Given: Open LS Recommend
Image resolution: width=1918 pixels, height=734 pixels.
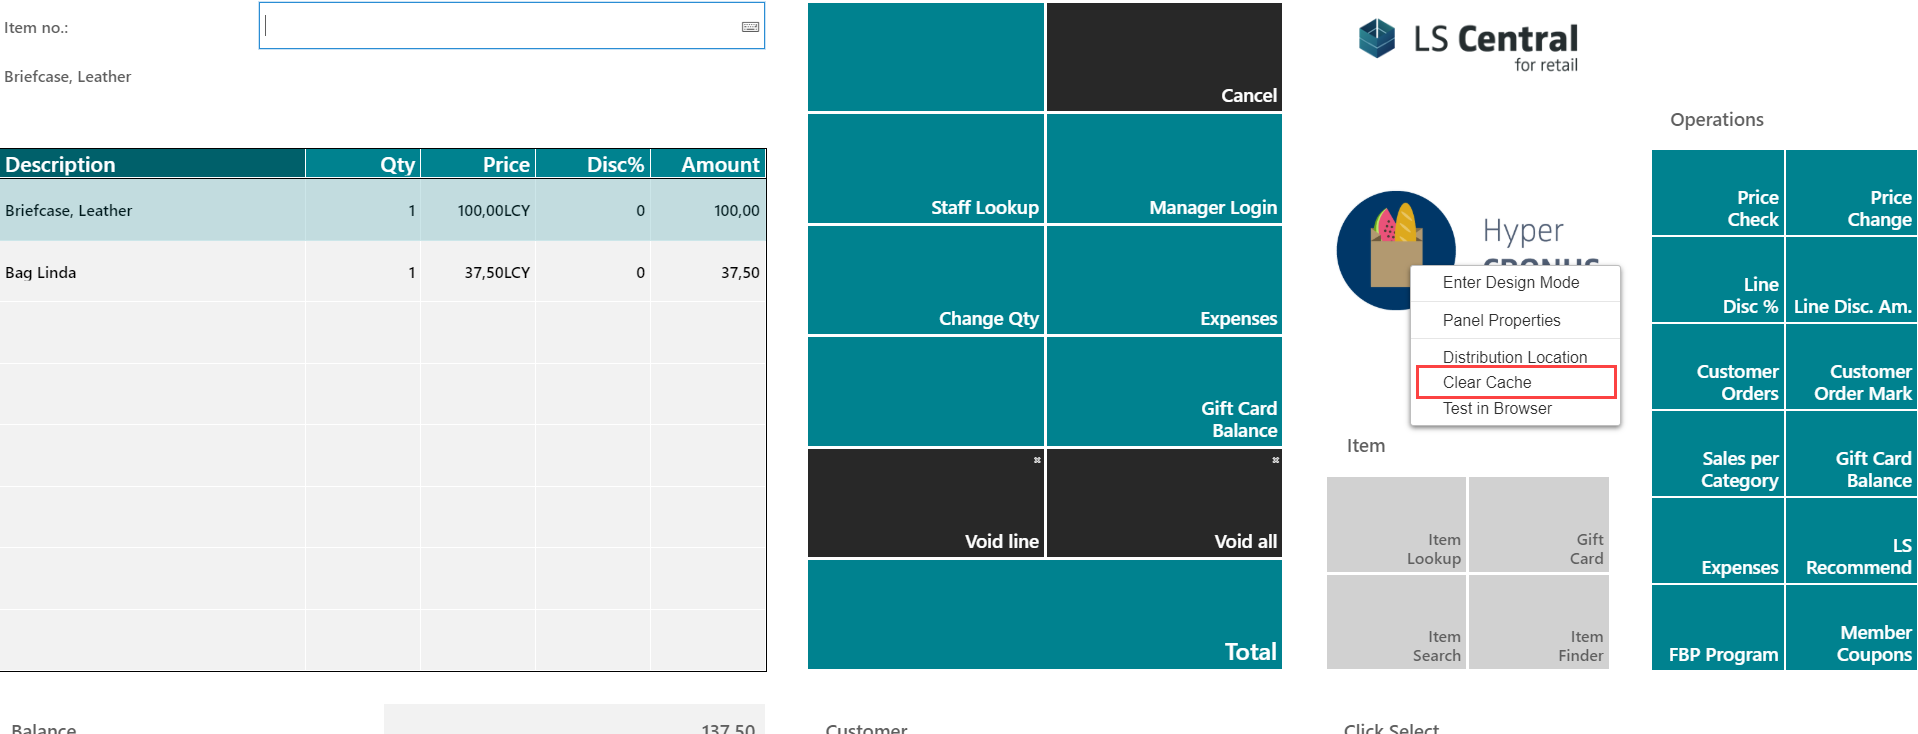Looking at the screenshot, I should (x=1851, y=541).
